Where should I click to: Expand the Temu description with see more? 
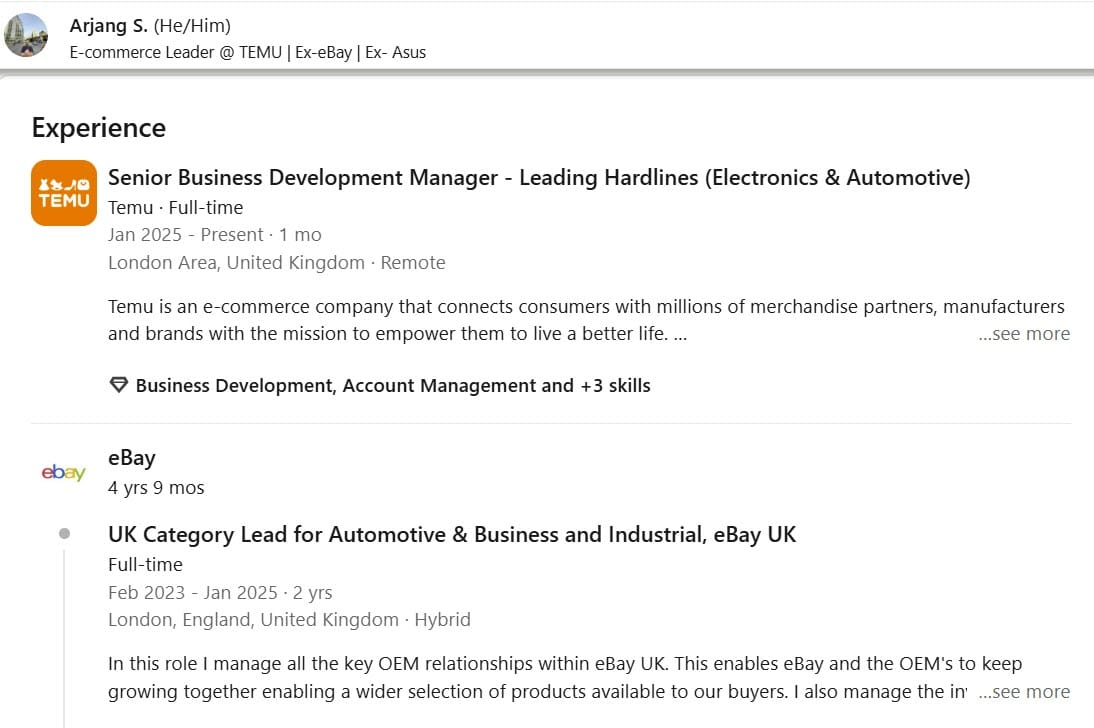[x=1024, y=334]
